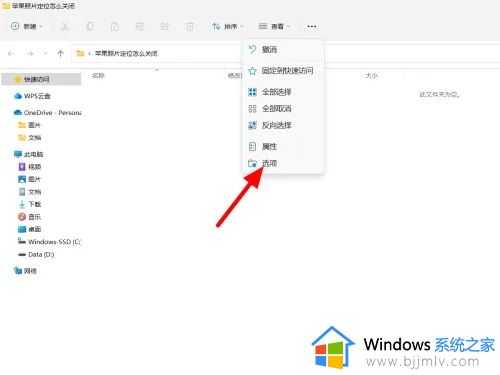Click the Cut scissors icon
The image size is (500, 375).
(x=65, y=26)
